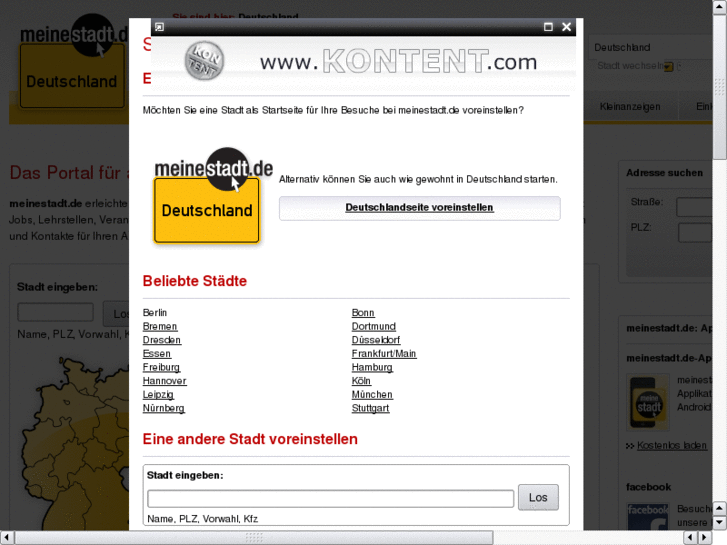Open the Kleinanzeigen tab in background page

tap(630, 107)
